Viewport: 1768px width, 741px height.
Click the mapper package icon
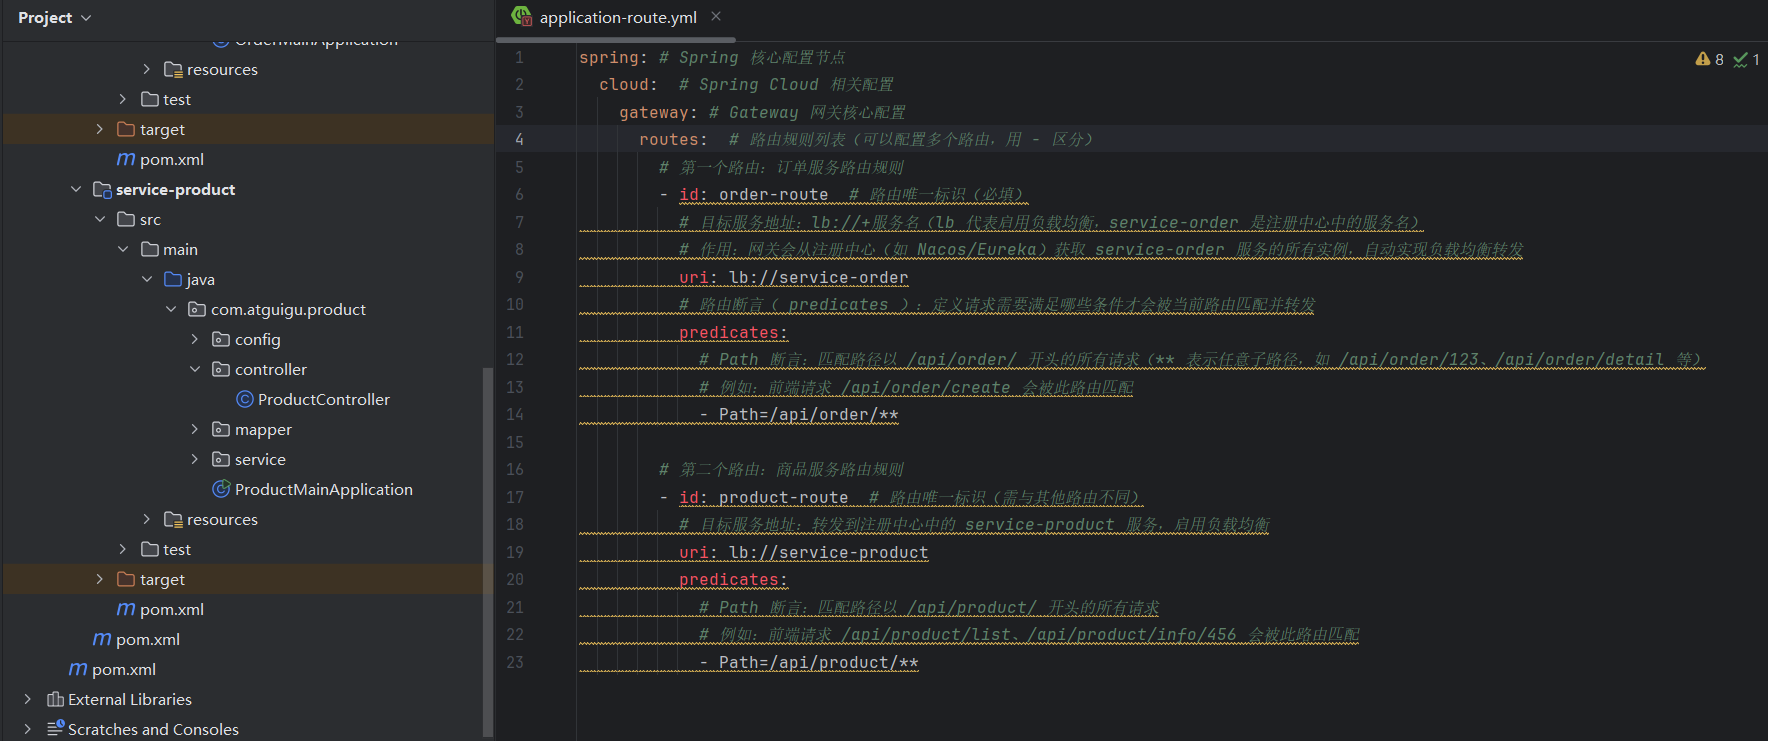pyautogui.click(x=221, y=429)
